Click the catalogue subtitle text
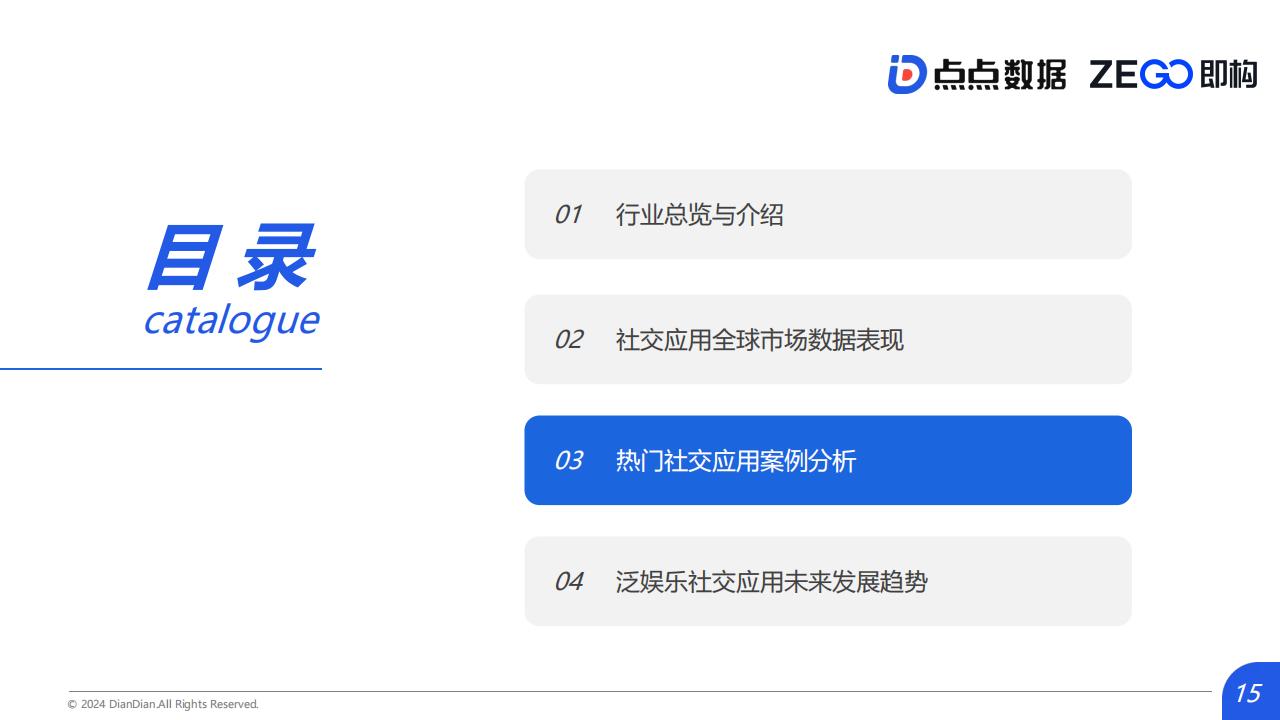The width and height of the screenshot is (1280, 720). click(x=231, y=321)
